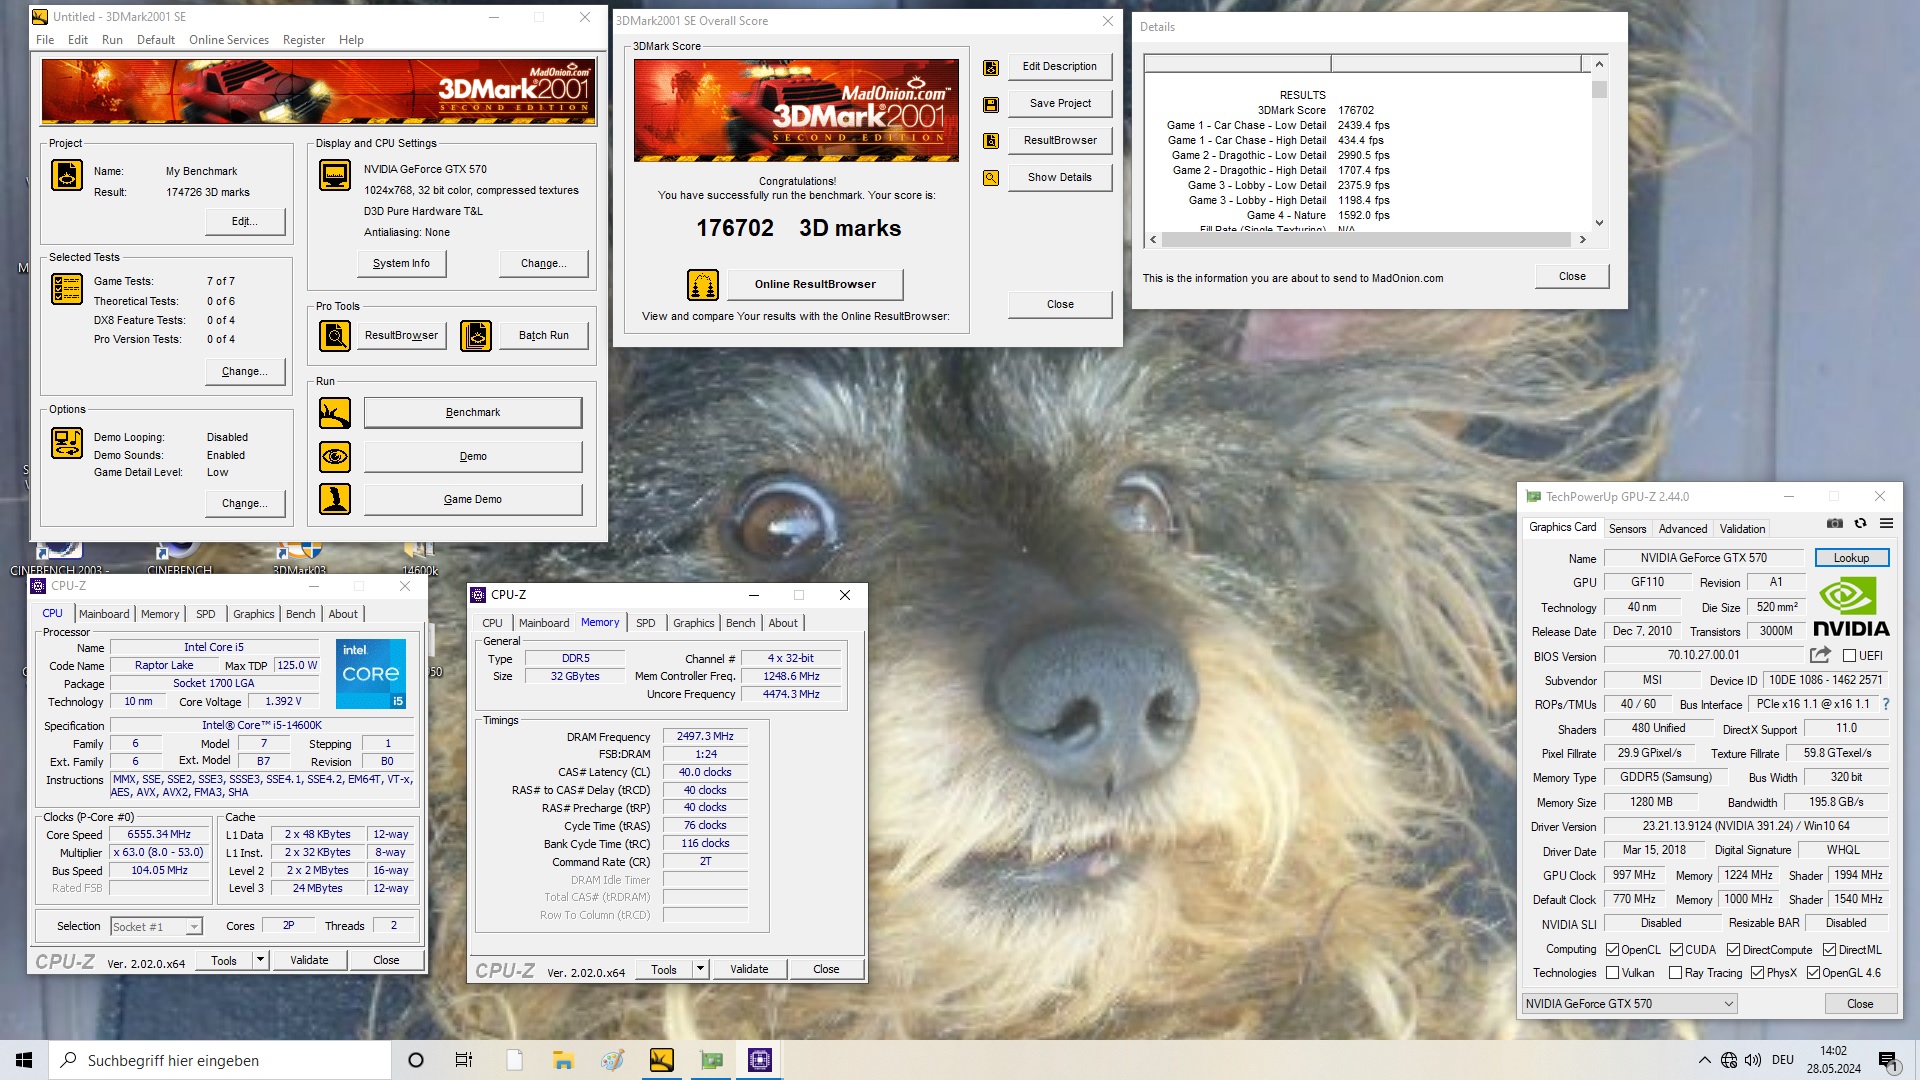Toggle the PhysX checkbox

(1757, 973)
